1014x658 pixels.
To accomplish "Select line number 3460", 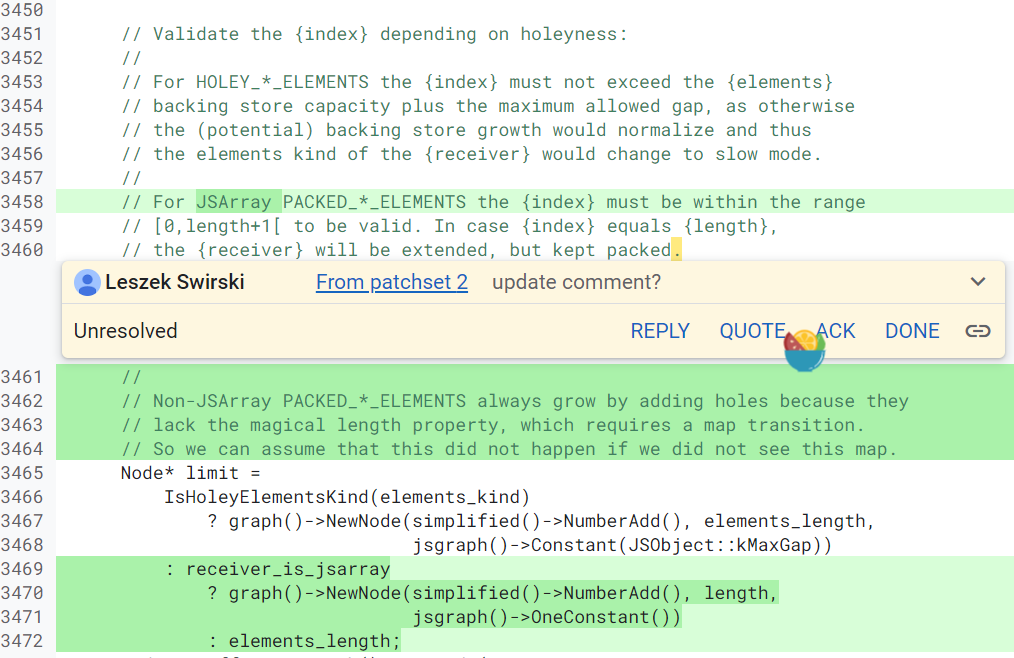I will [x=22, y=250].
